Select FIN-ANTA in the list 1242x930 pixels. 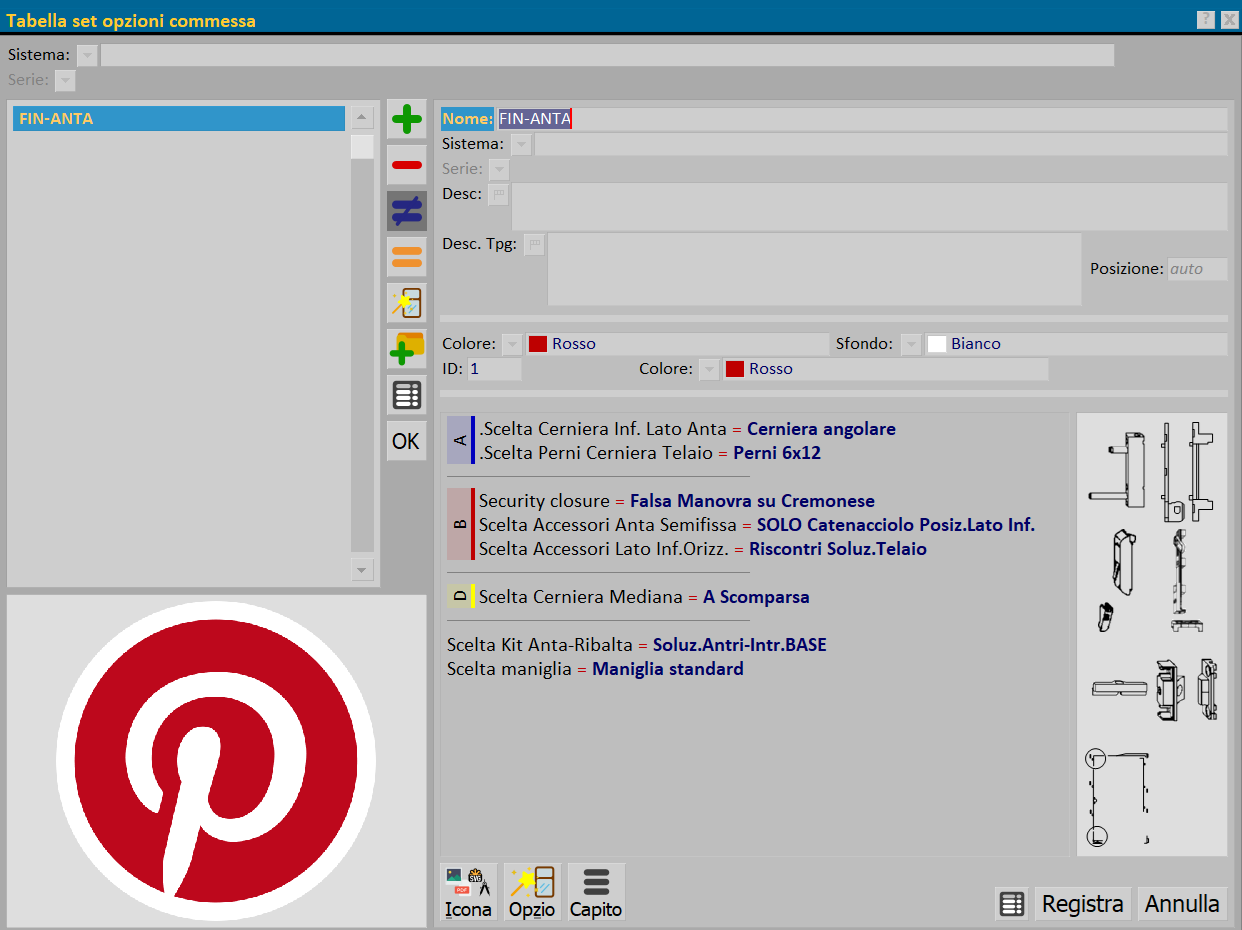[x=178, y=119]
